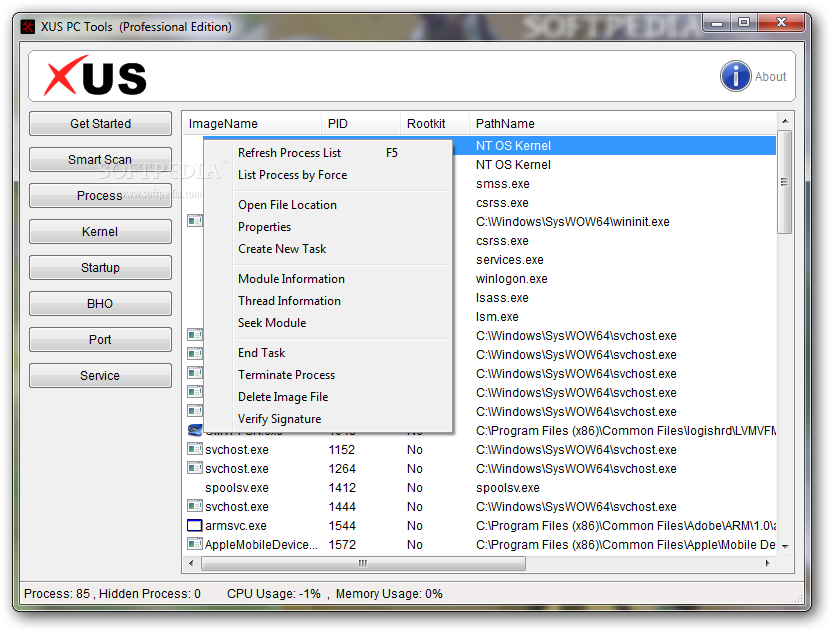Image resolution: width=832 pixels, height=632 pixels.
Task: Click PID value 1412
Action: [342, 488]
